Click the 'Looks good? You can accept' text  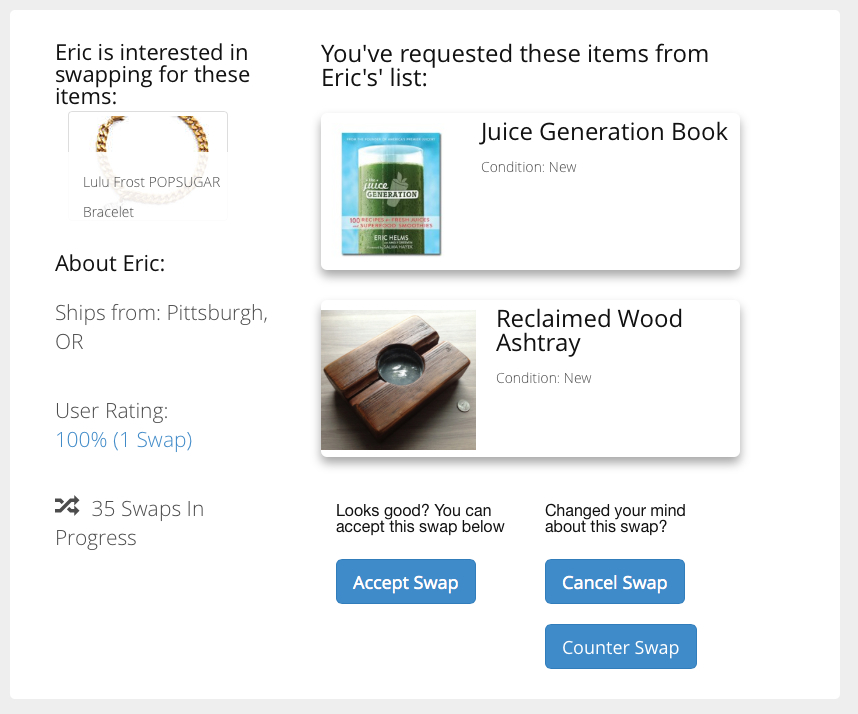point(420,518)
